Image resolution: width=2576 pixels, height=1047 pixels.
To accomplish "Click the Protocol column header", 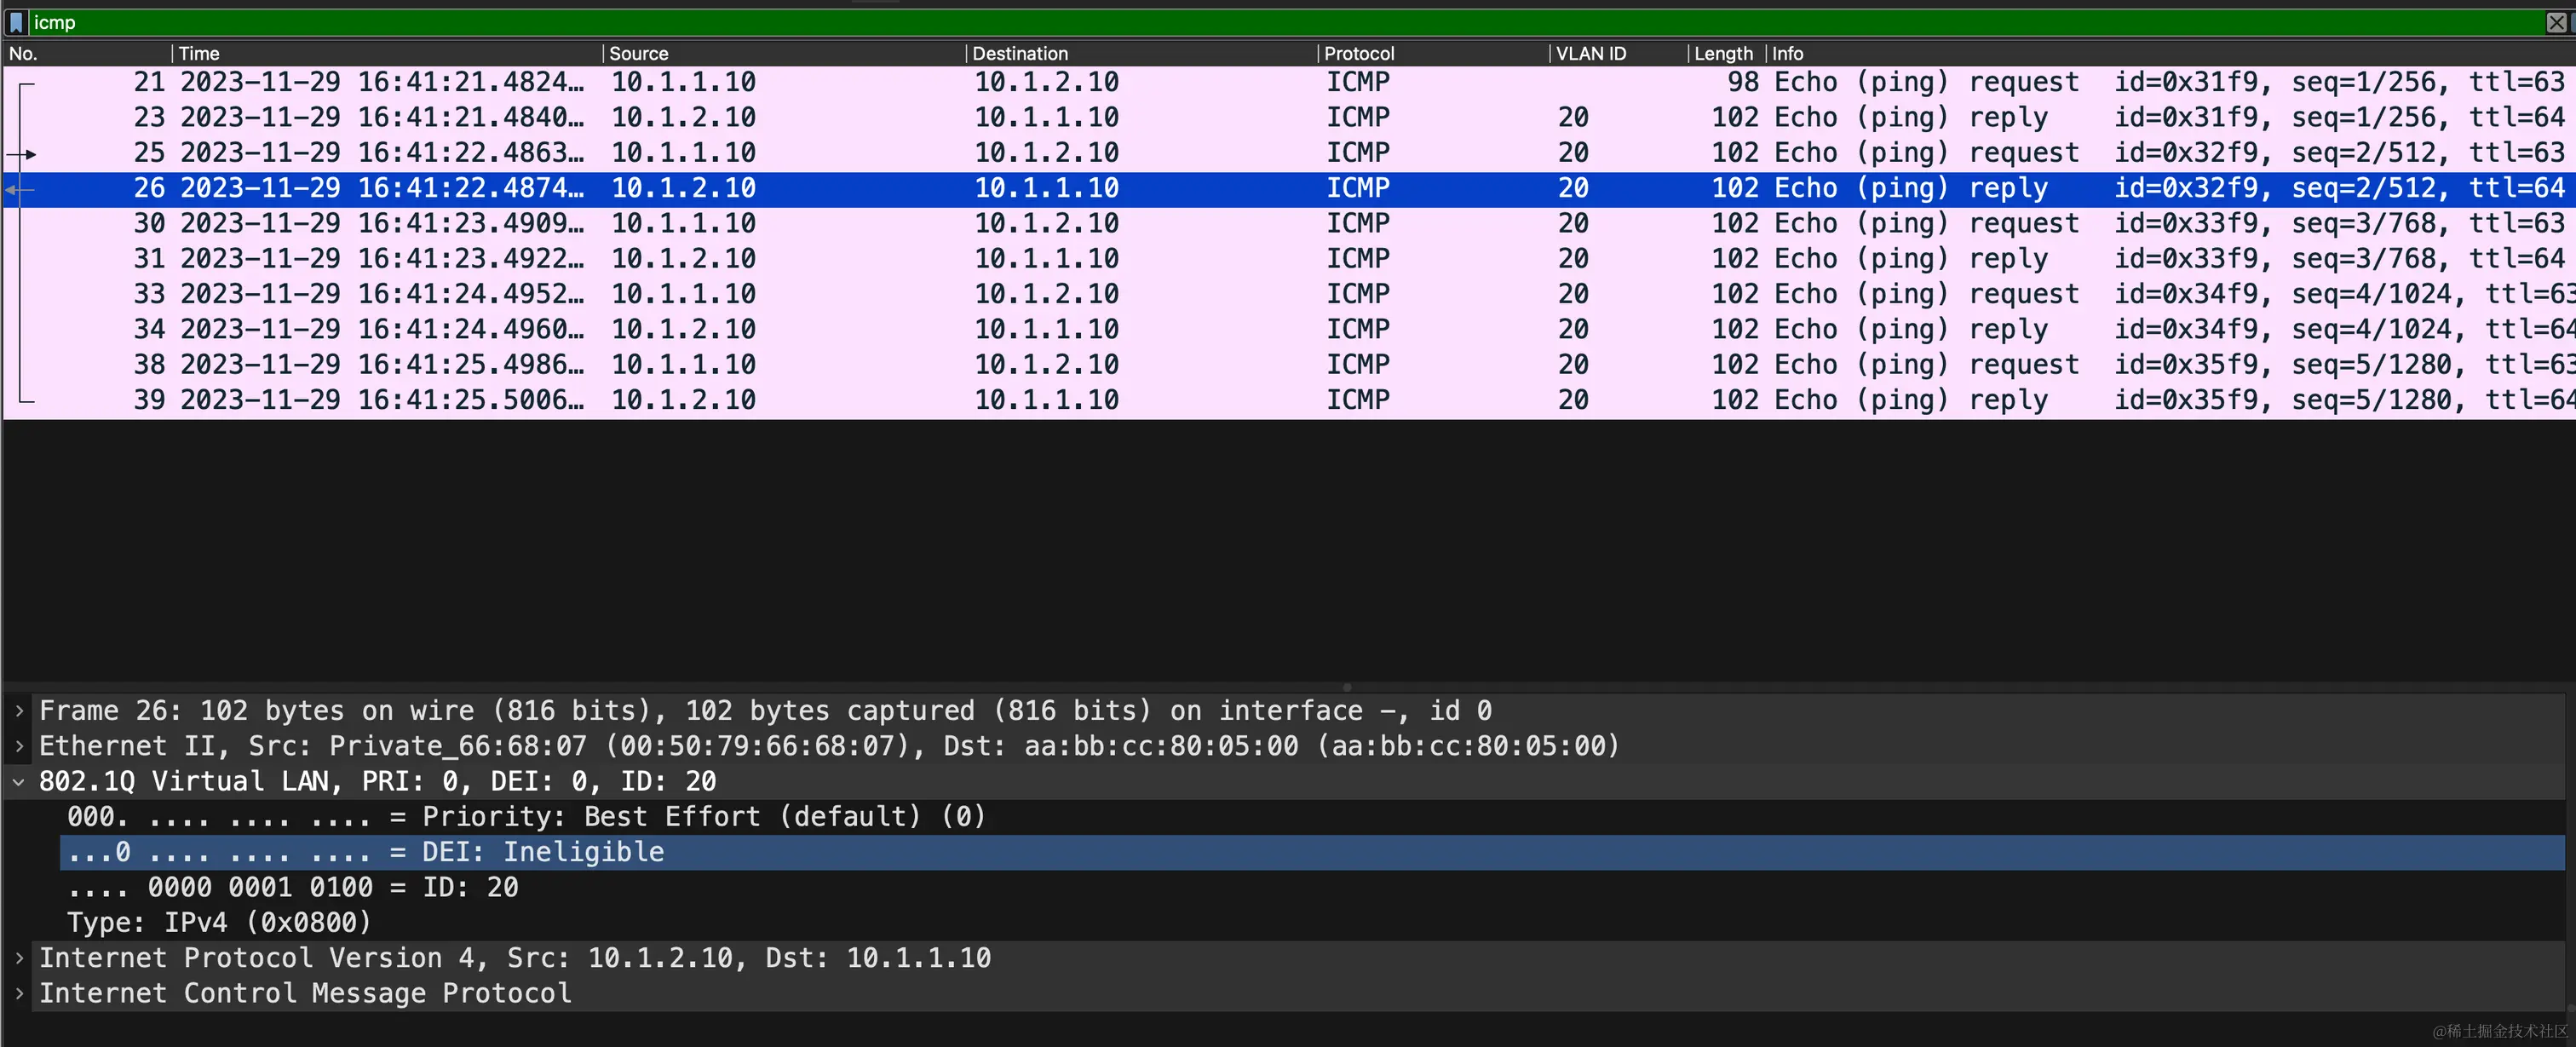I will click(1358, 54).
